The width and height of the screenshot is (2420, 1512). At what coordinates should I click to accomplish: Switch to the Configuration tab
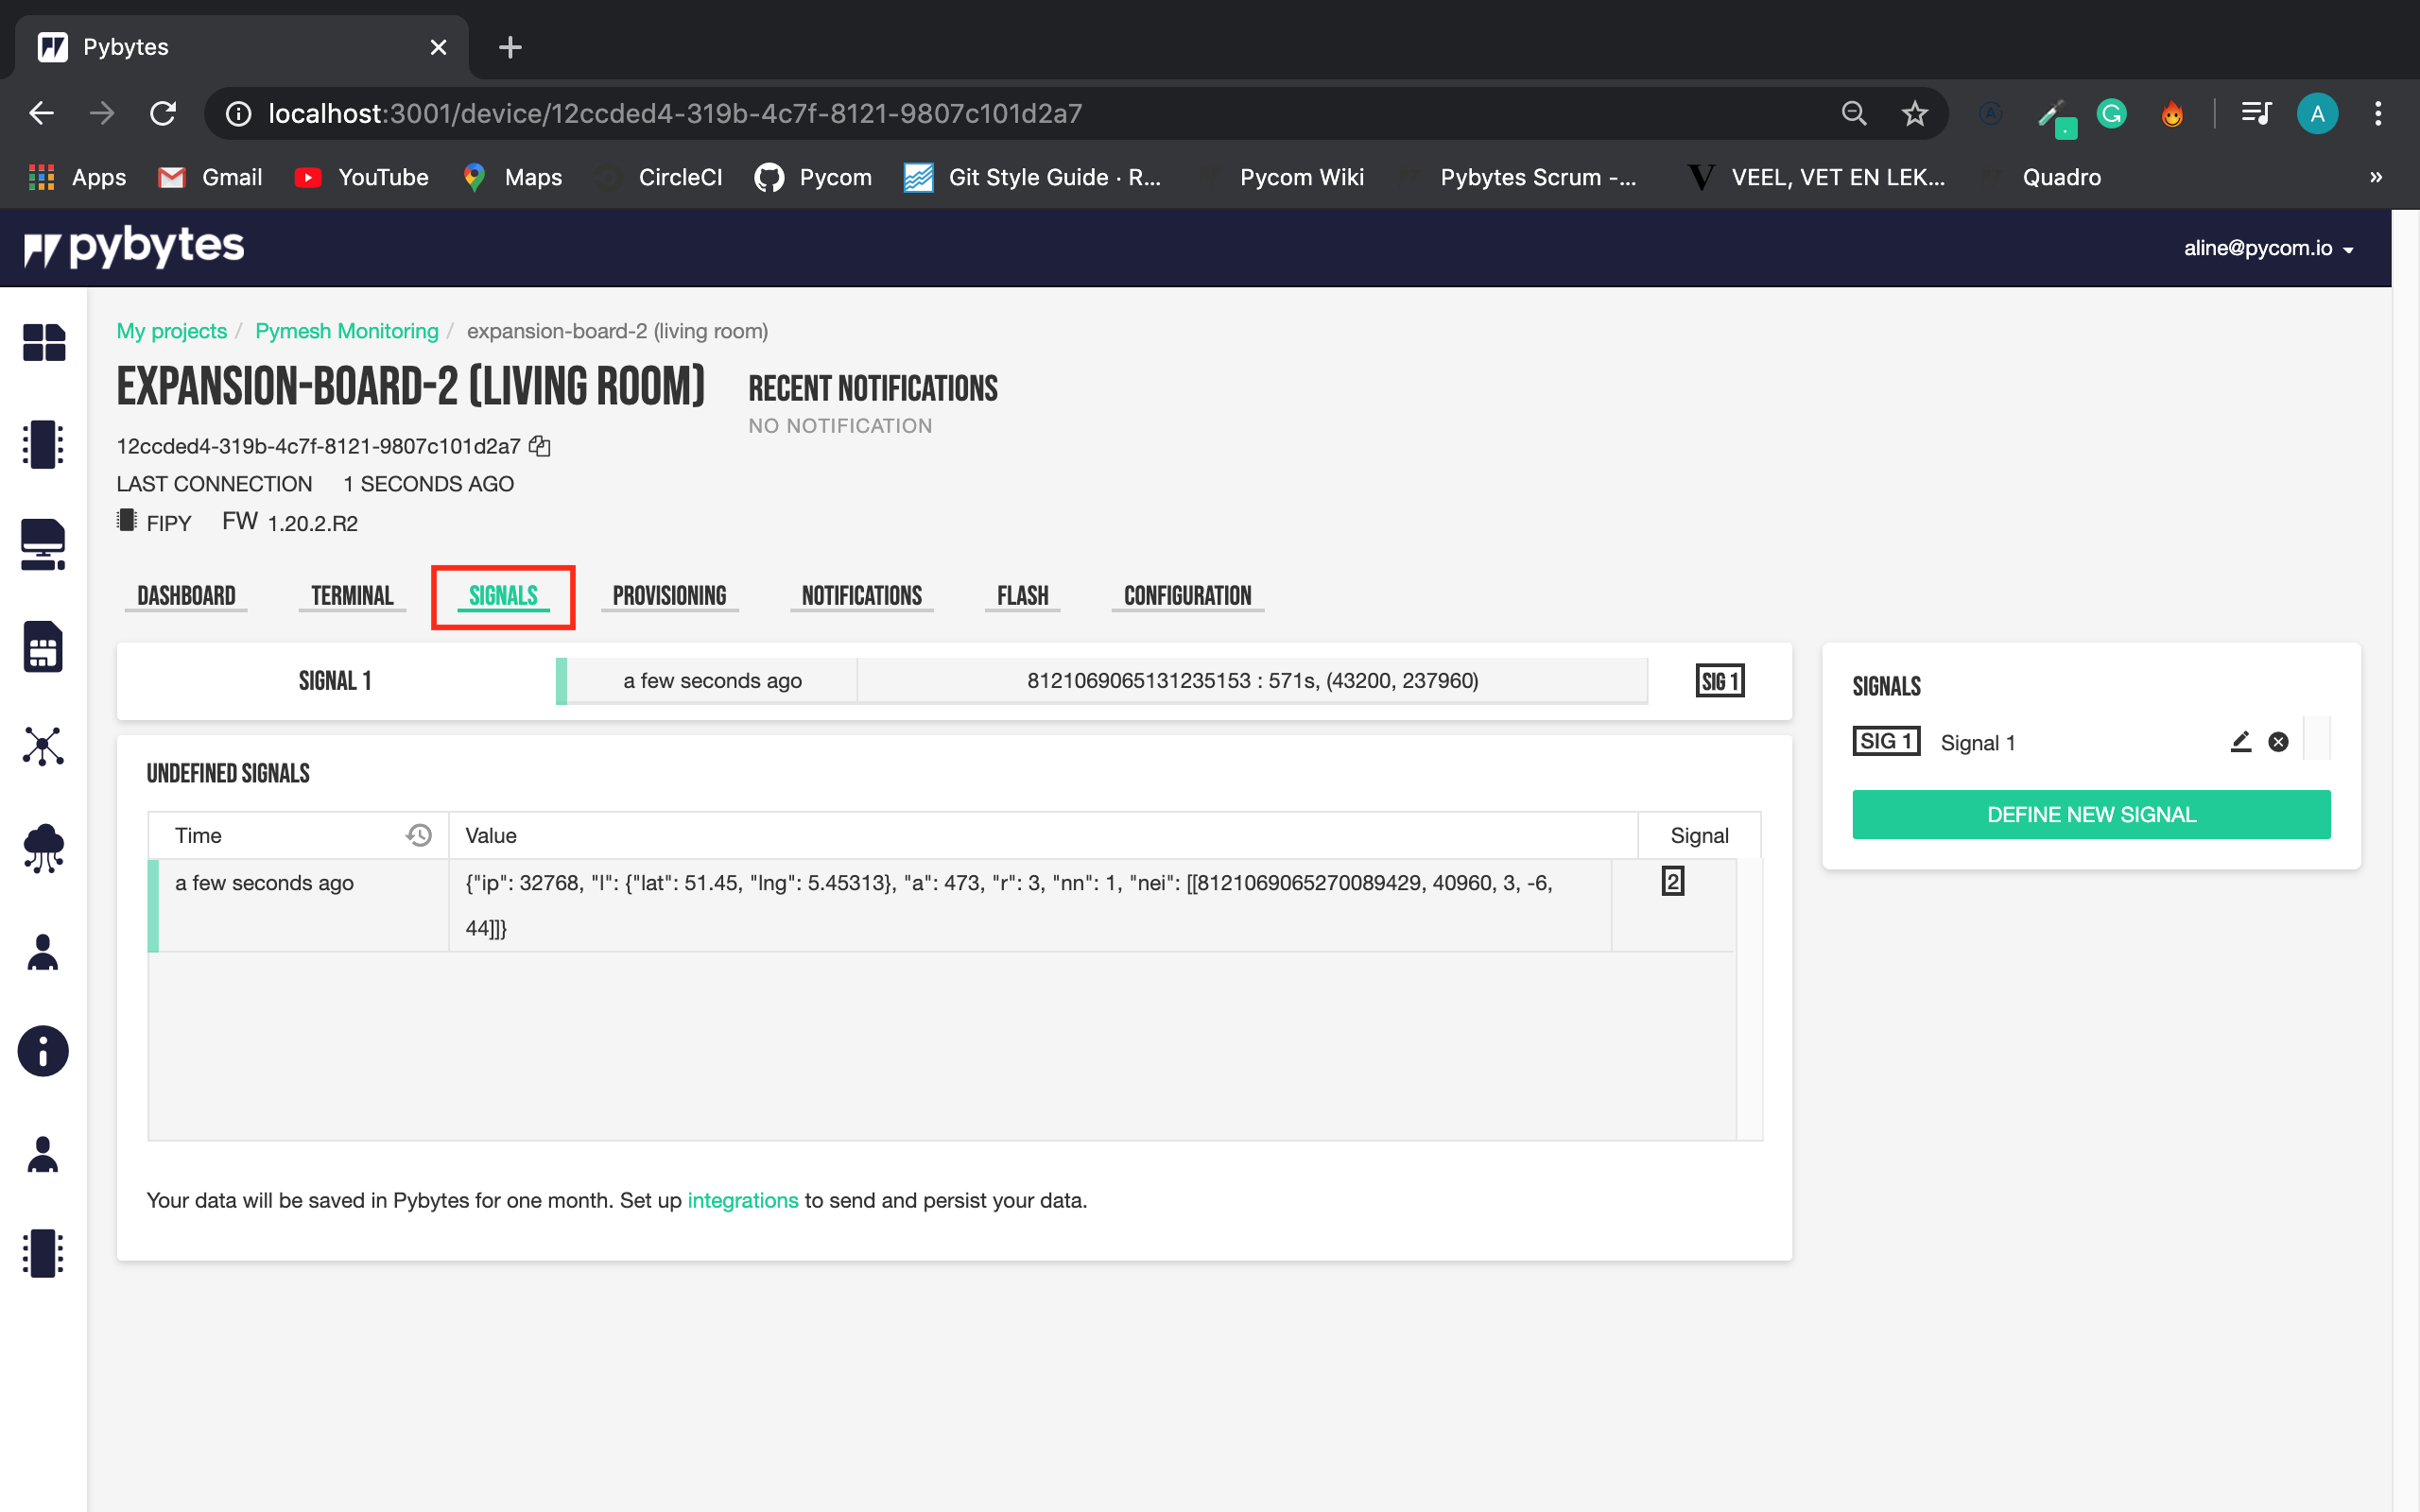(x=1184, y=594)
